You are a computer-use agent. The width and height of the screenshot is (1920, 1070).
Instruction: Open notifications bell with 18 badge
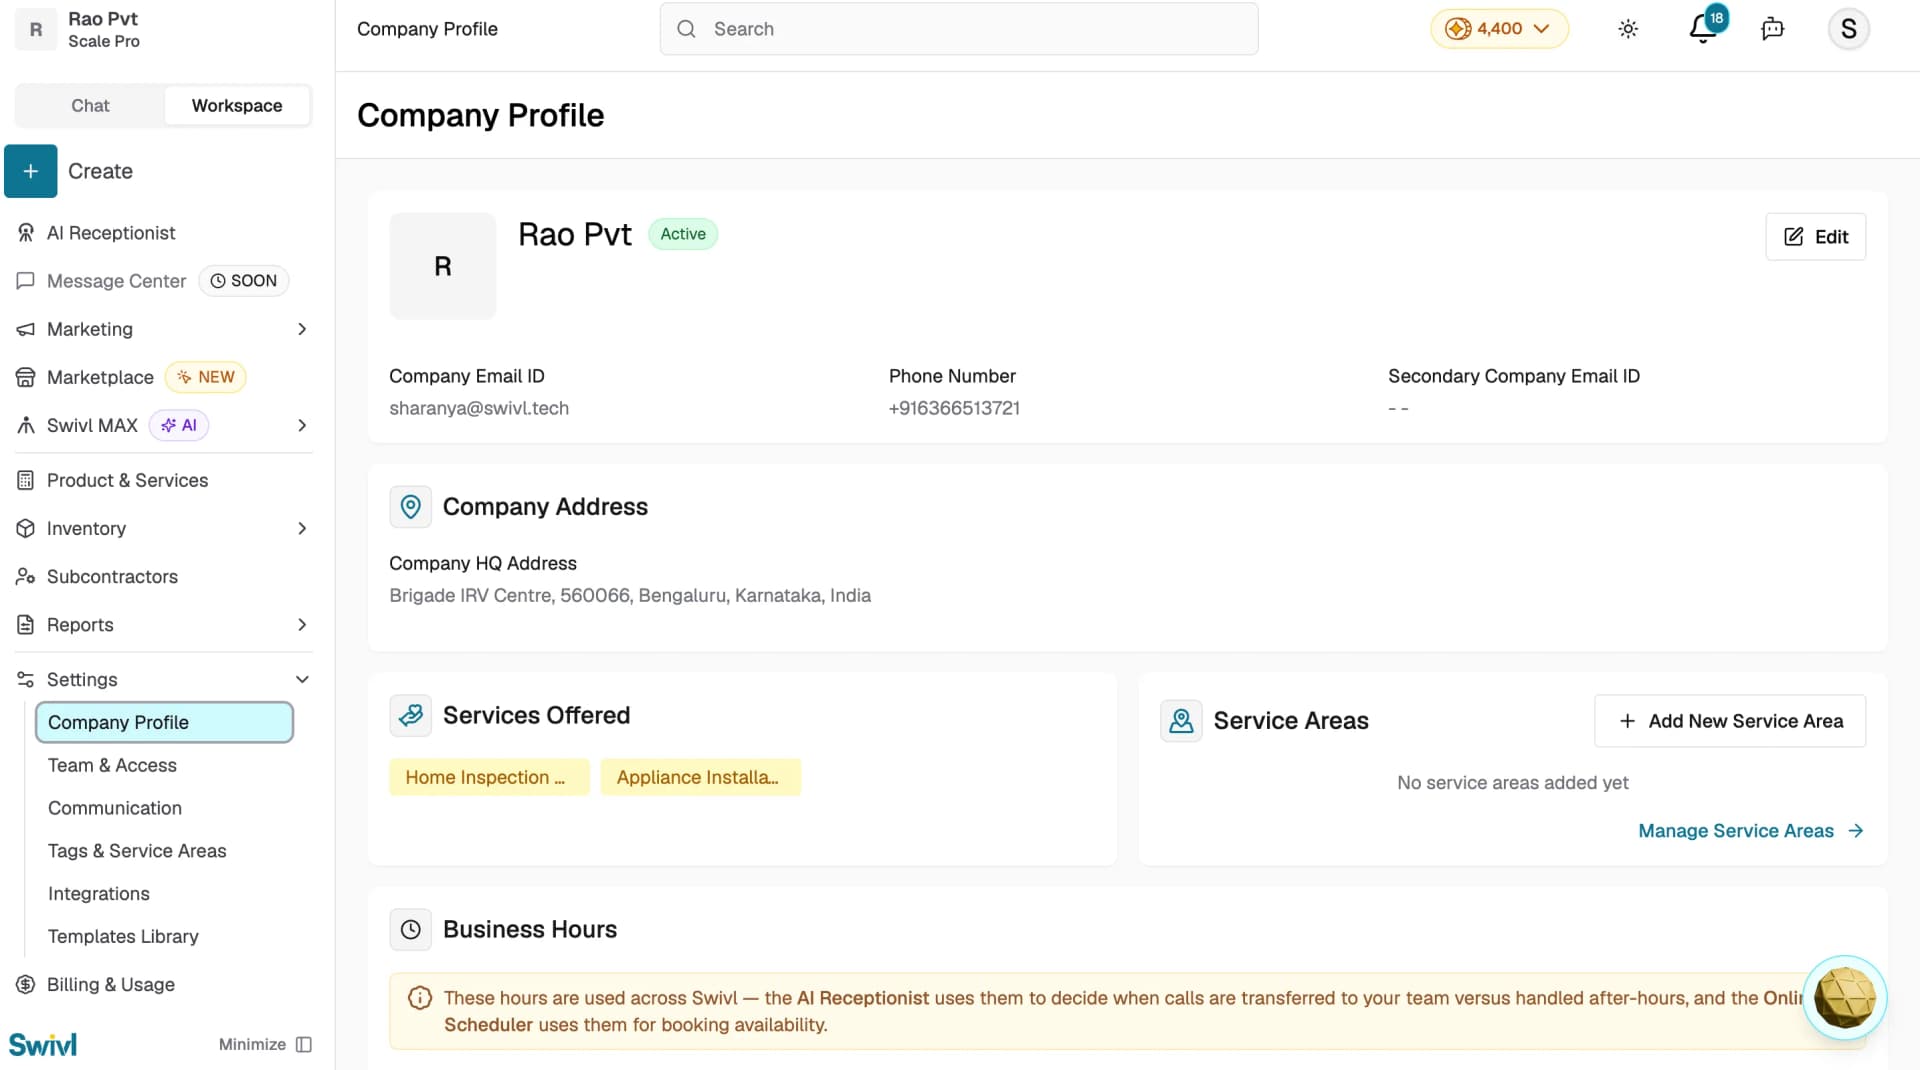pyautogui.click(x=1705, y=28)
